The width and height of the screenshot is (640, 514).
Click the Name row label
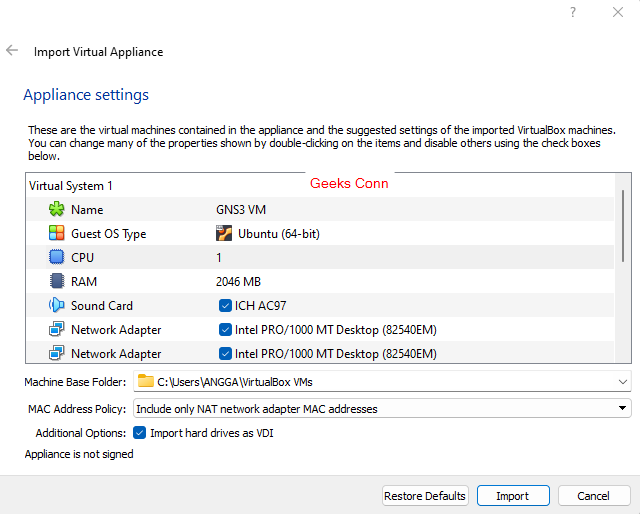pyautogui.click(x=87, y=209)
